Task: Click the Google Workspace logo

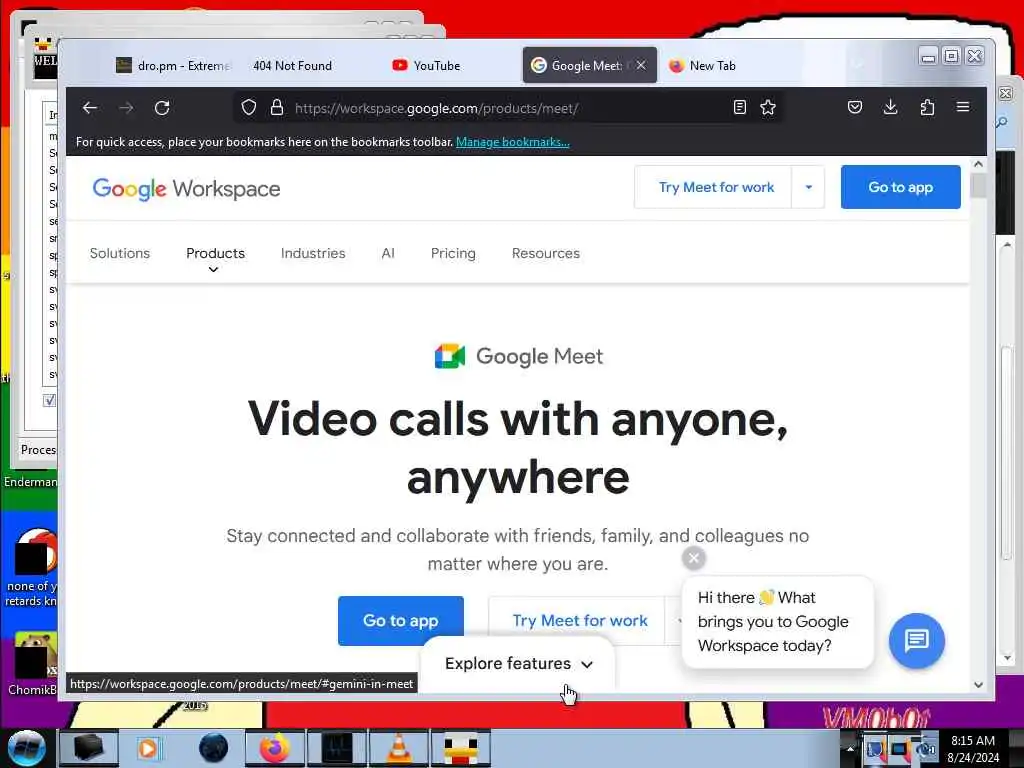Action: [186, 189]
